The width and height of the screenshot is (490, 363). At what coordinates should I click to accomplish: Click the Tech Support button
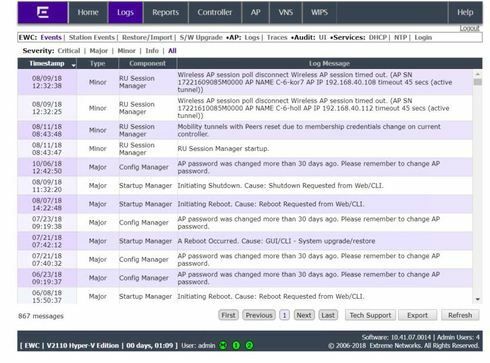click(370, 315)
